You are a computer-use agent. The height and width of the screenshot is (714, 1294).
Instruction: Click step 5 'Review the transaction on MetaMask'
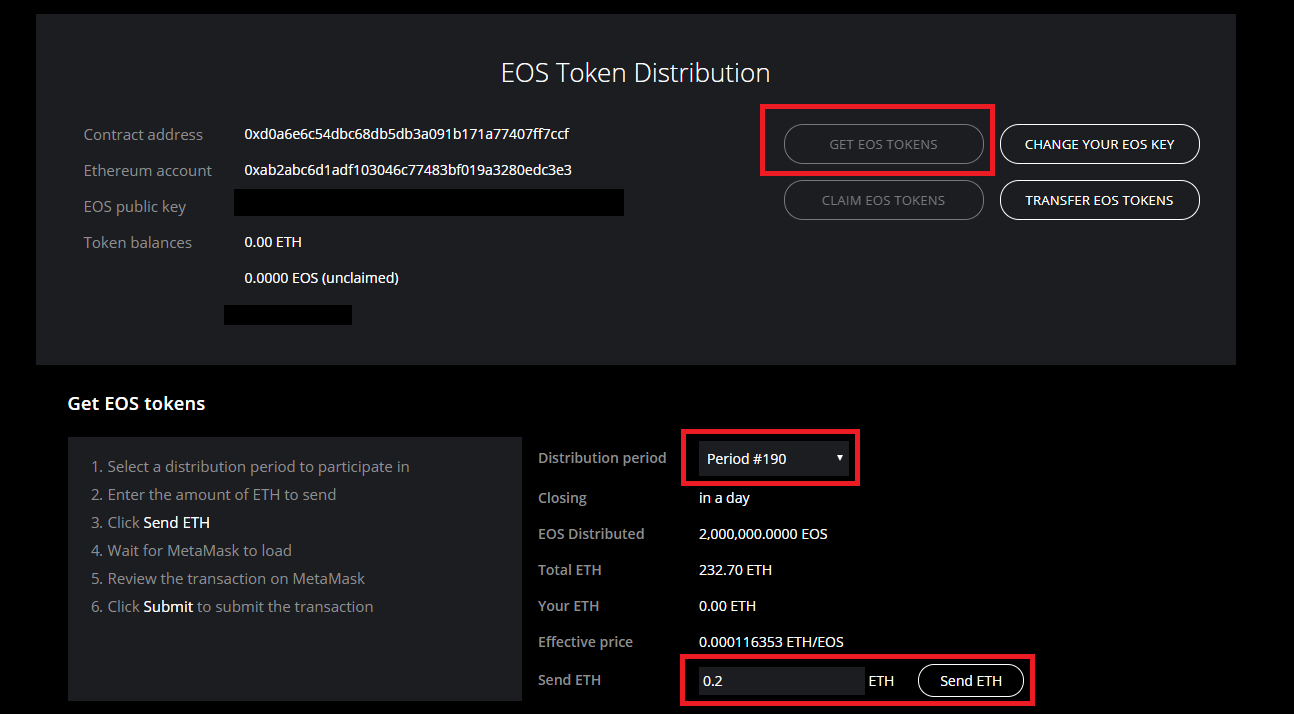coord(228,578)
